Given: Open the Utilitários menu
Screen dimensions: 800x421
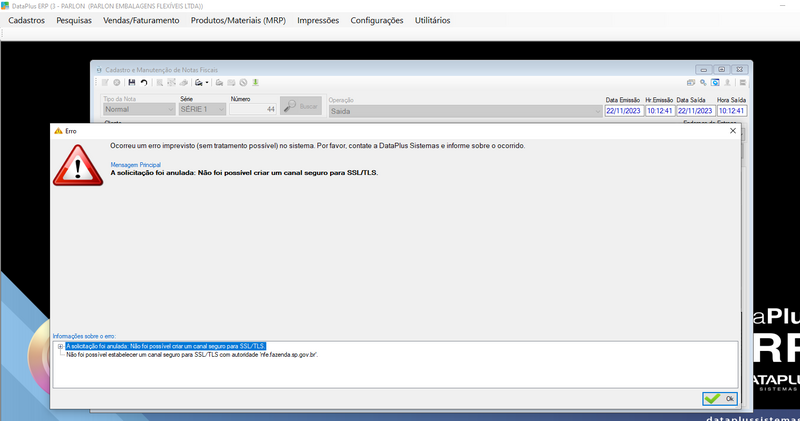Looking at the screenshot, I should click(432, 20).
